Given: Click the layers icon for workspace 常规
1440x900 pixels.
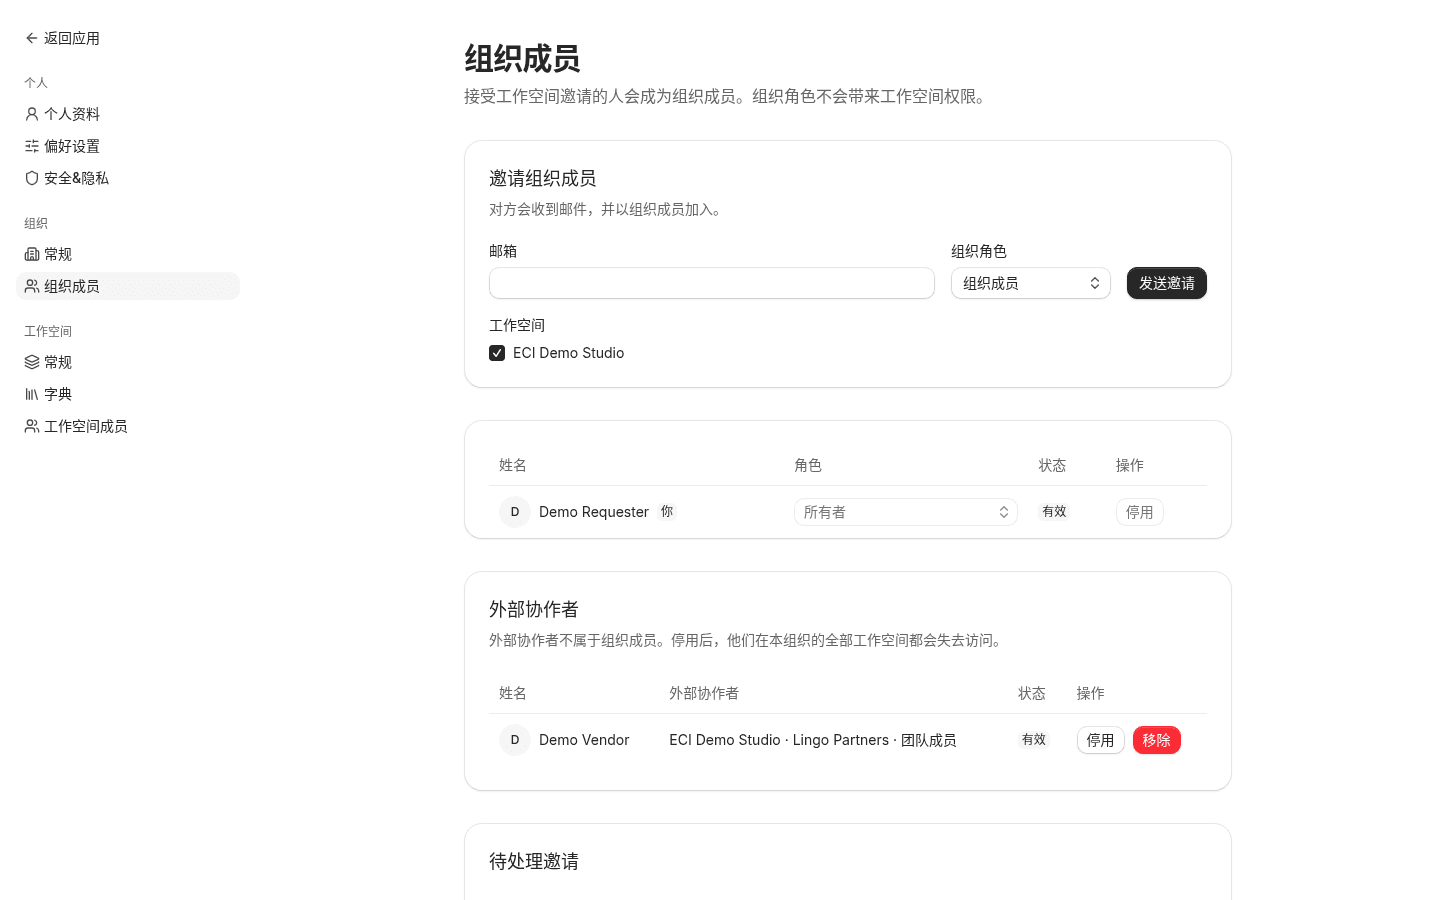Looking at the screenshot, I should (x=32, y=362).
